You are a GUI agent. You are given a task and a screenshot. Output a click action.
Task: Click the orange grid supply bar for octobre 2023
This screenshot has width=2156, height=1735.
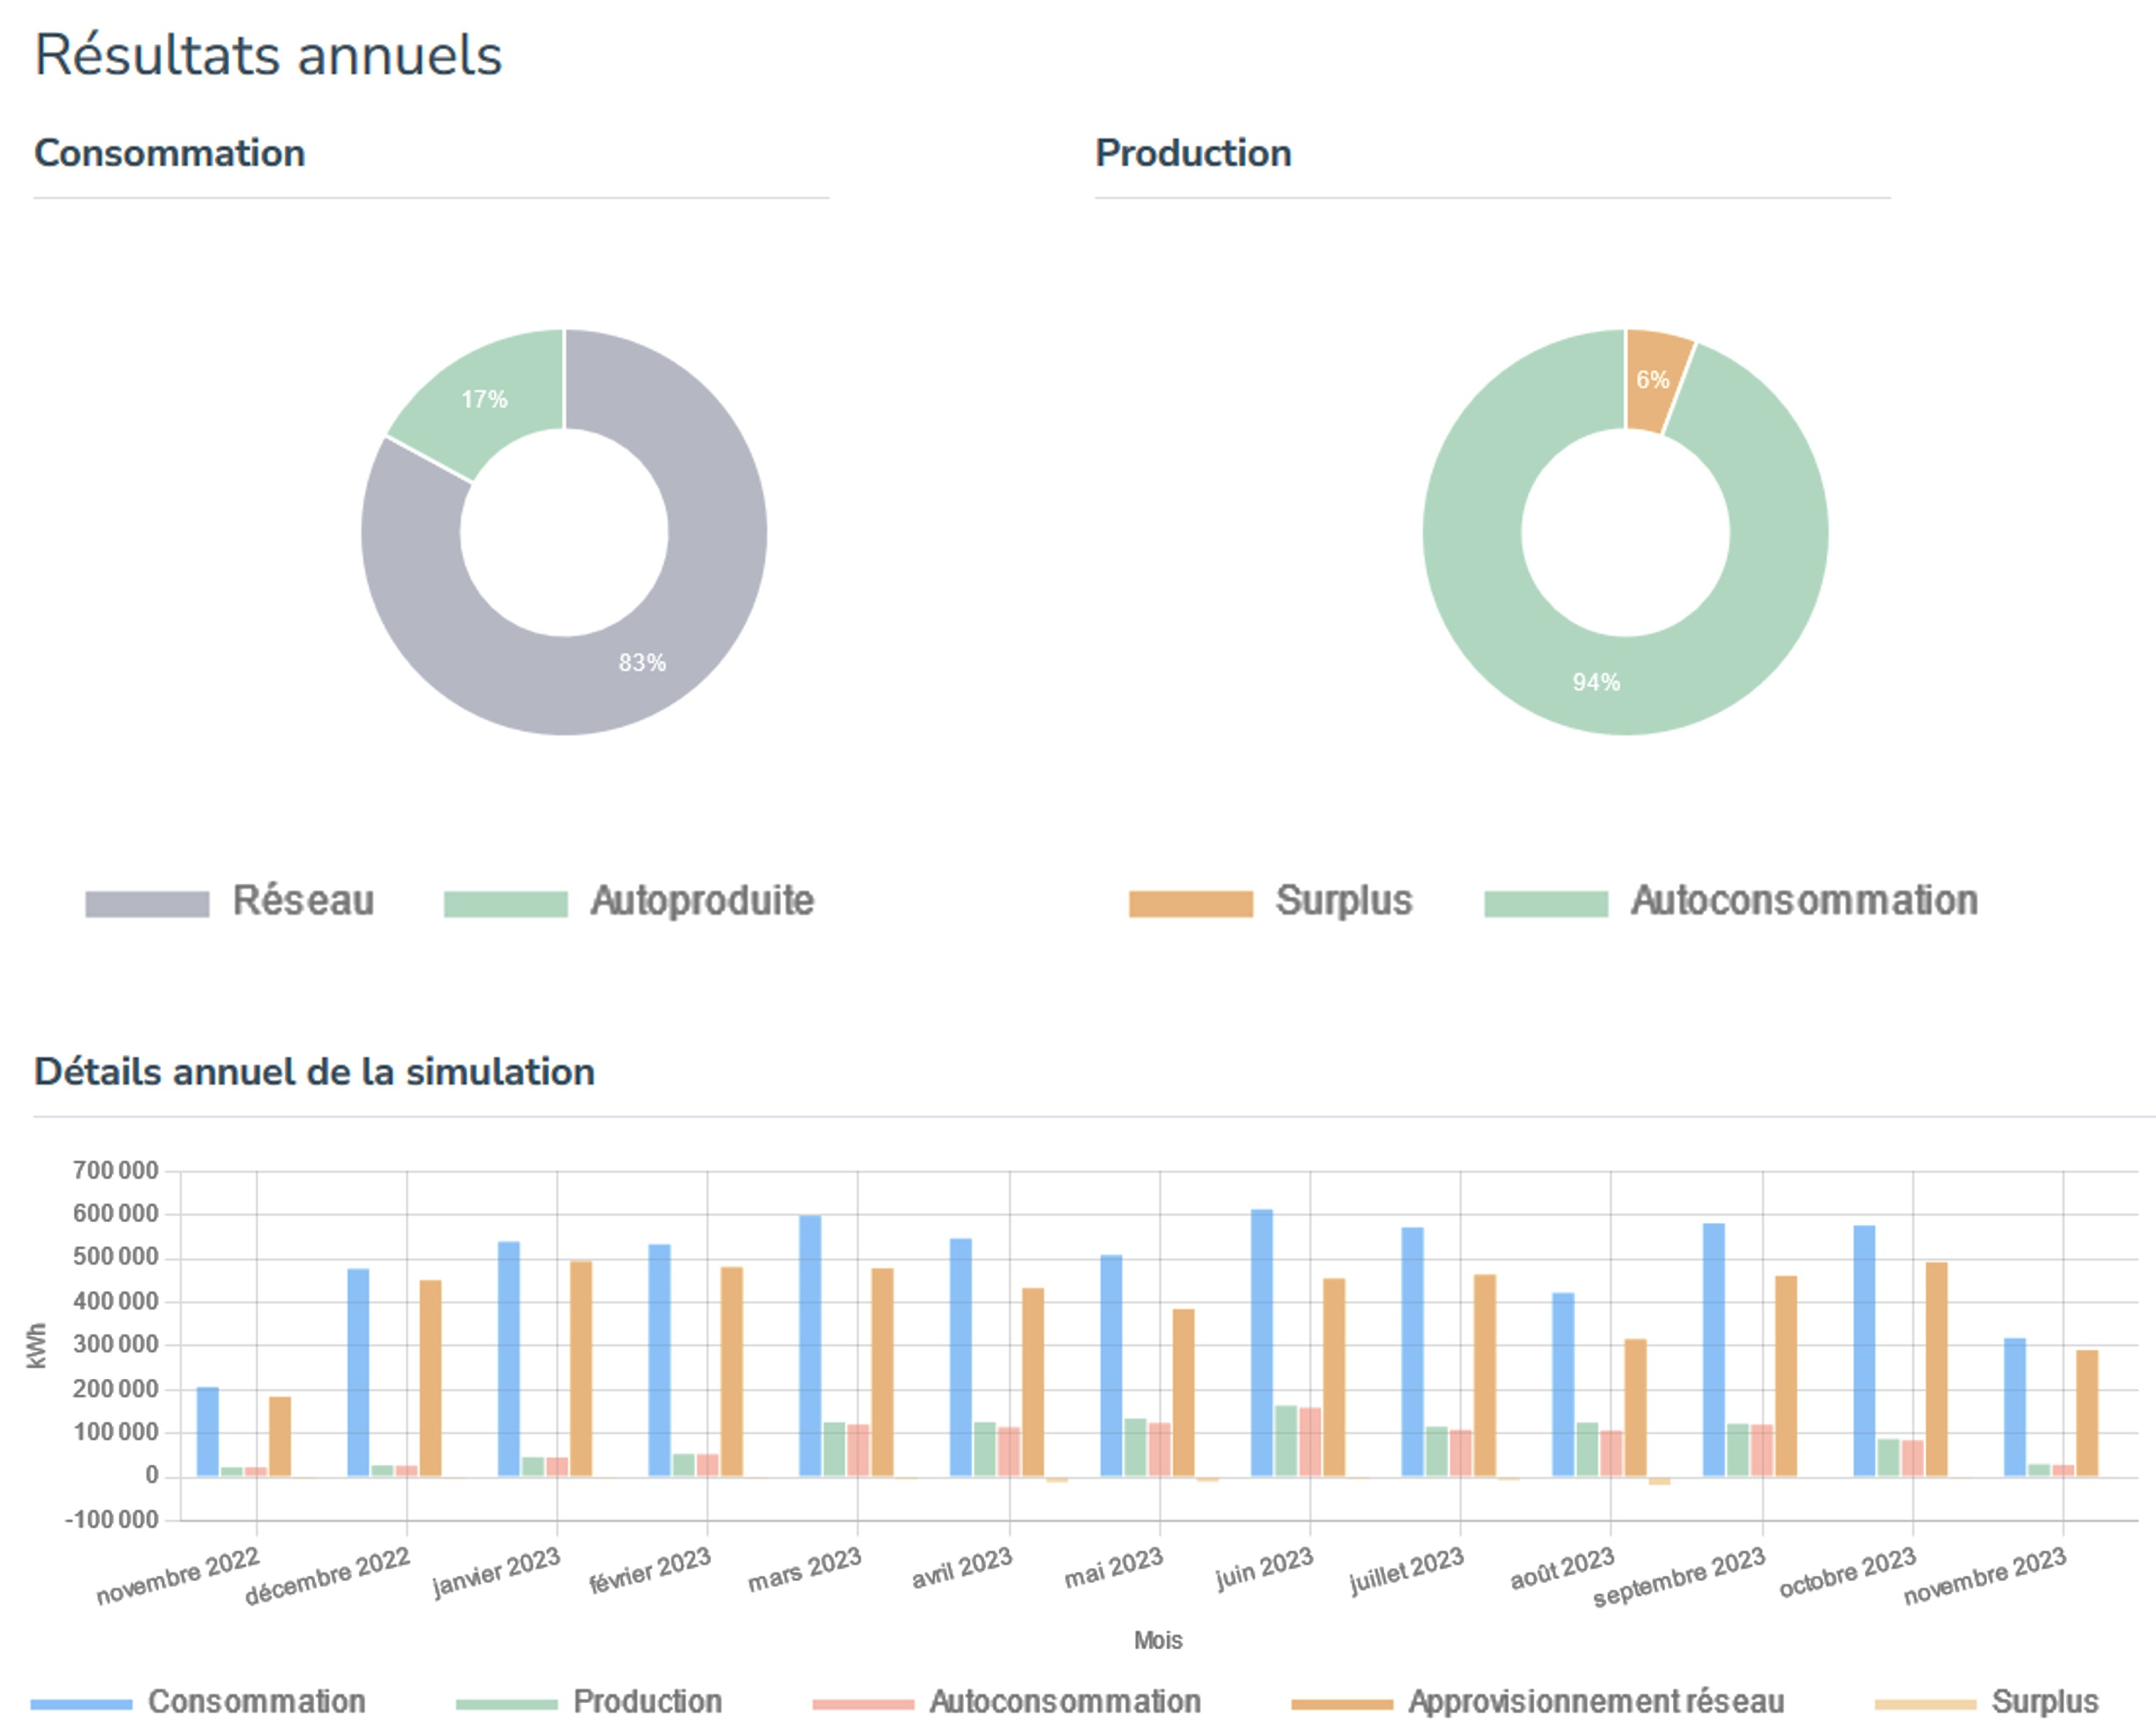pyautogui.click(x=1937, y=1370)
